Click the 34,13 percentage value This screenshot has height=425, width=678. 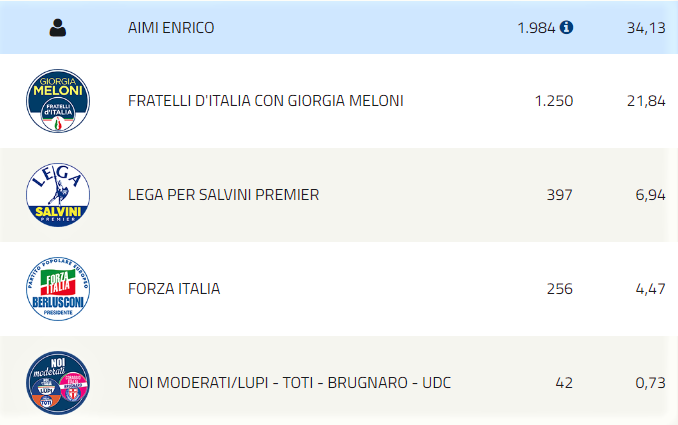(x=646, y=28)
